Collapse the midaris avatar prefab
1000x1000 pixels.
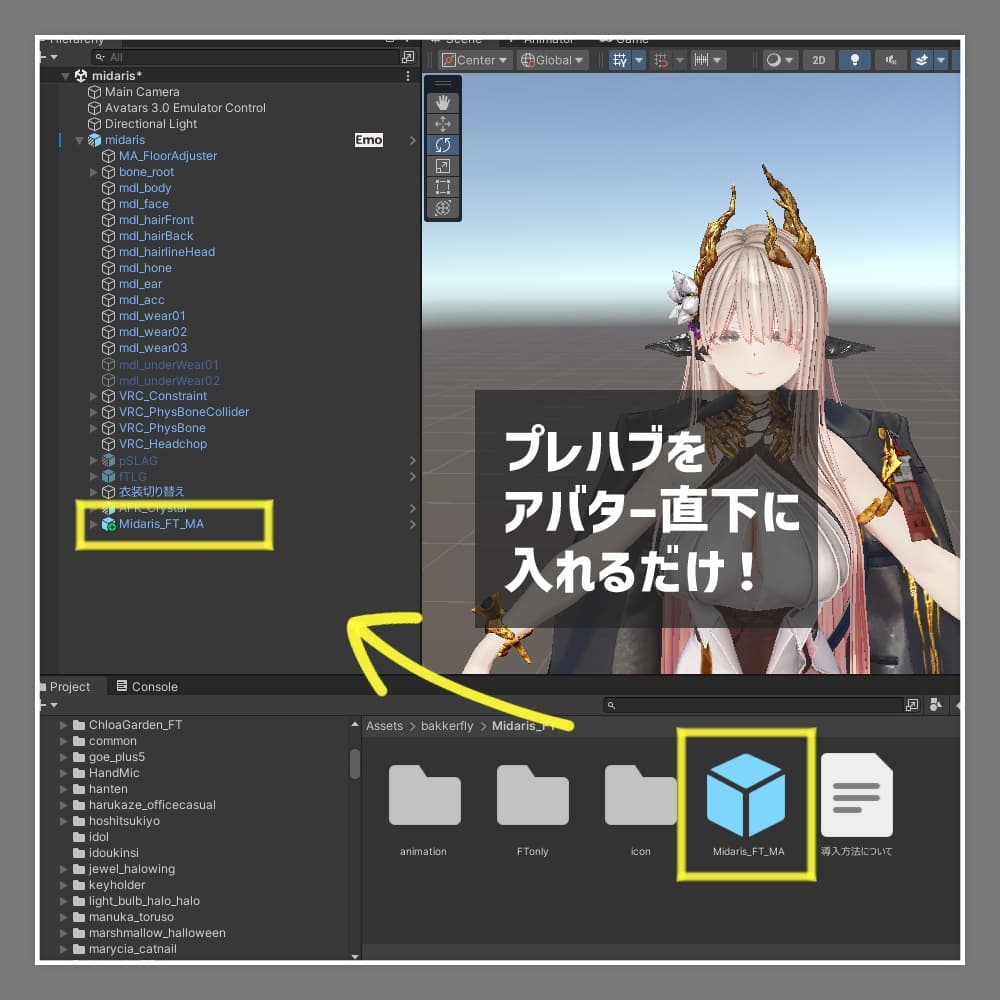tap(79, 140)
